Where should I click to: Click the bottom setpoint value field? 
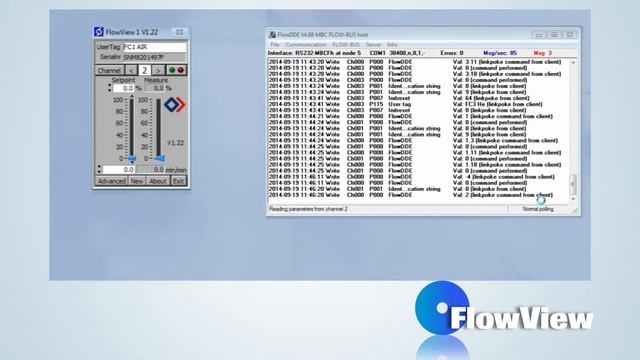pos(118,169)
